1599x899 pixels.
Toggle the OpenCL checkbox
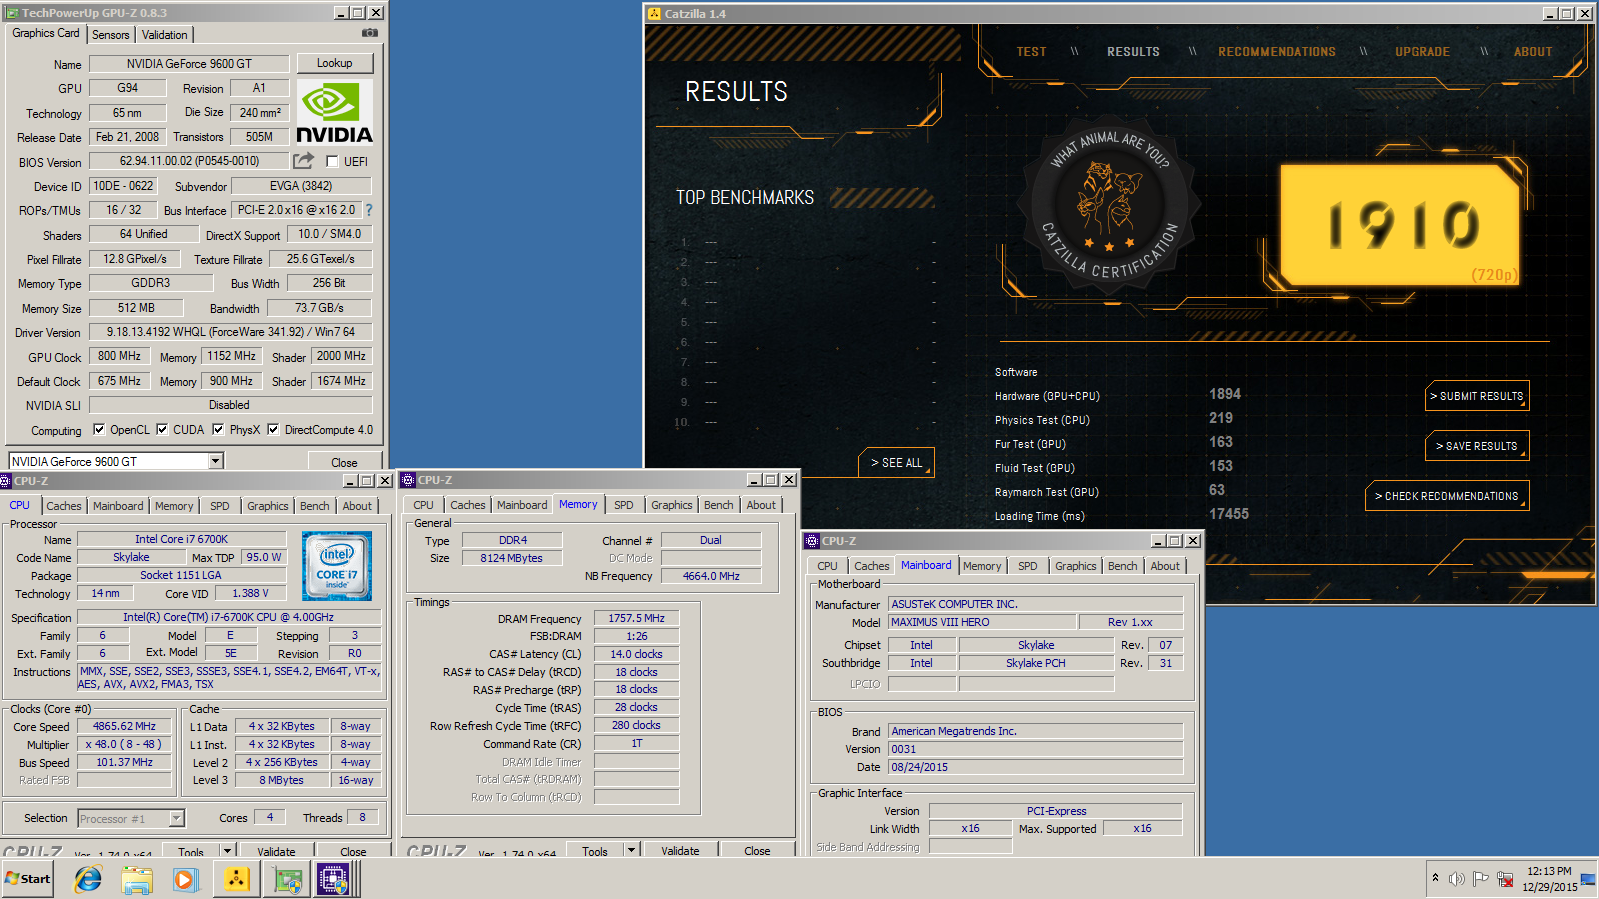(99, 429)
